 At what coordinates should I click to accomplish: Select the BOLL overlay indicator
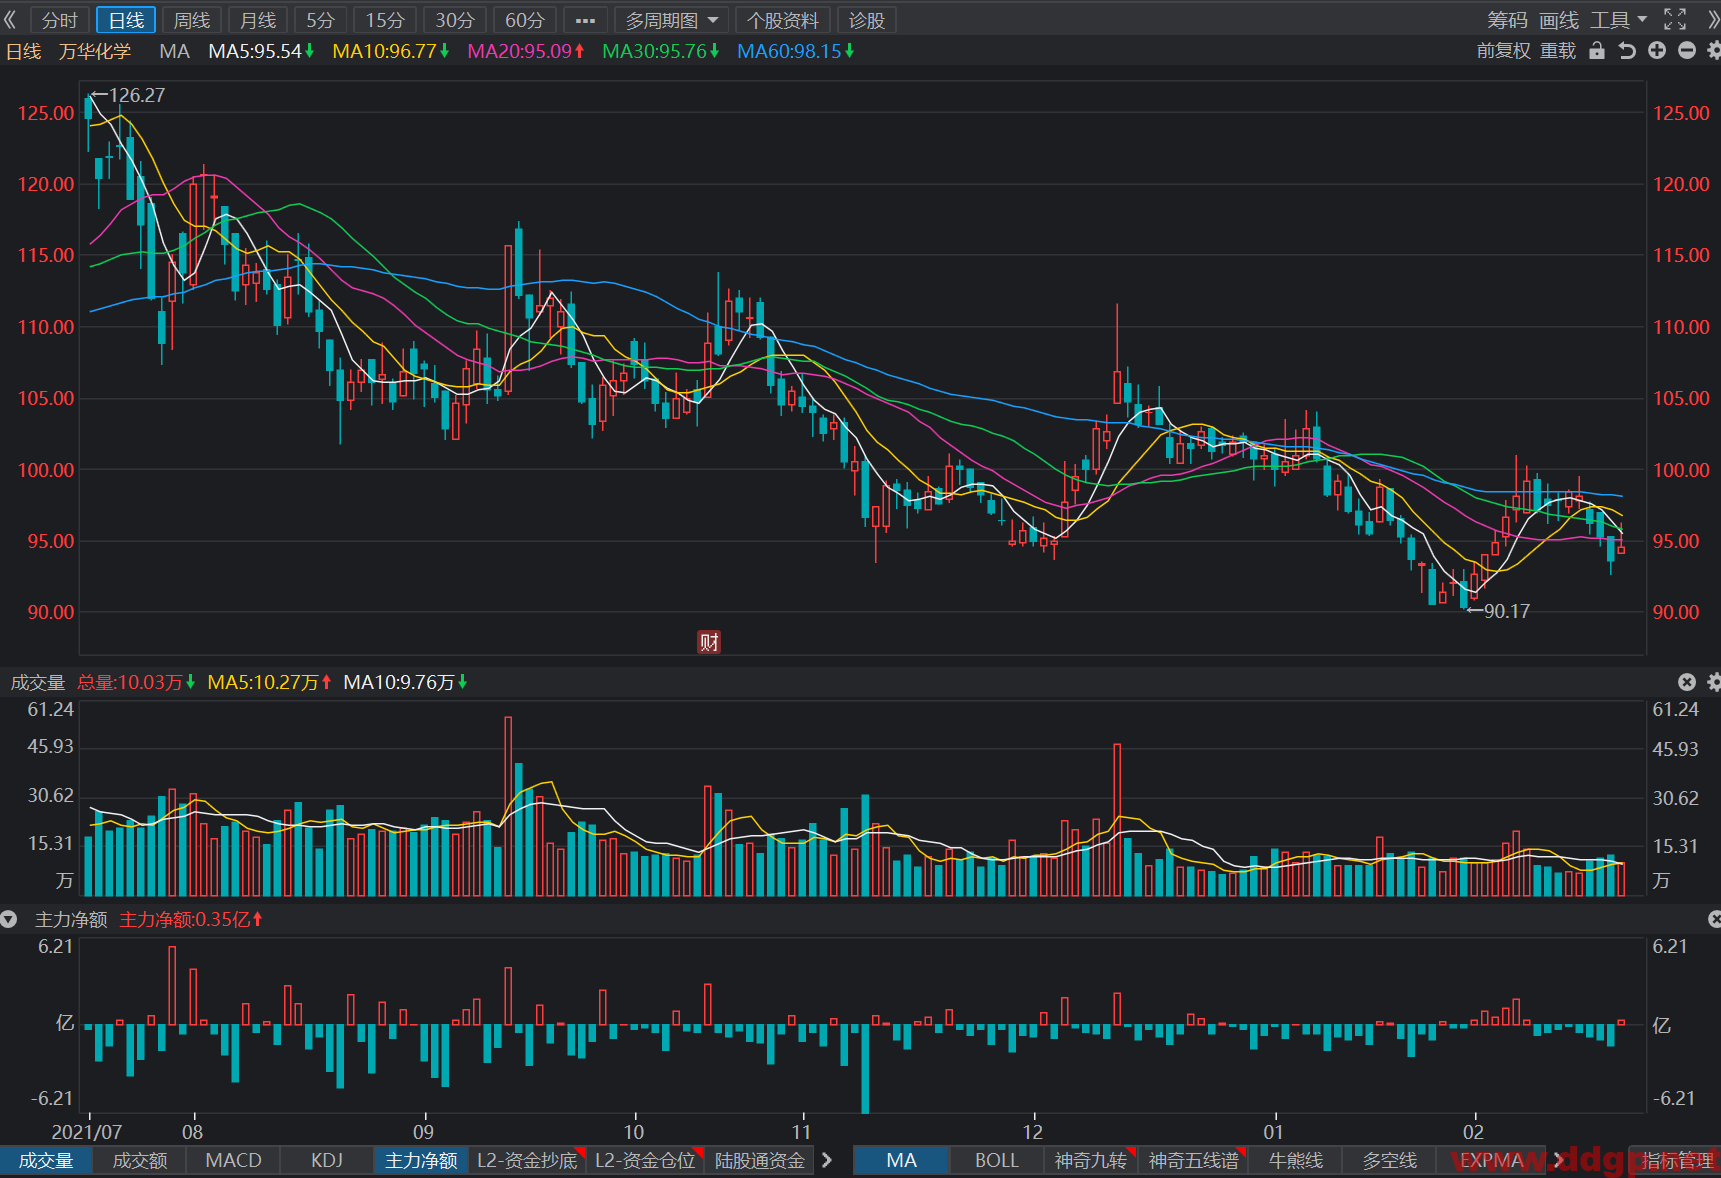coord(996,1160)
